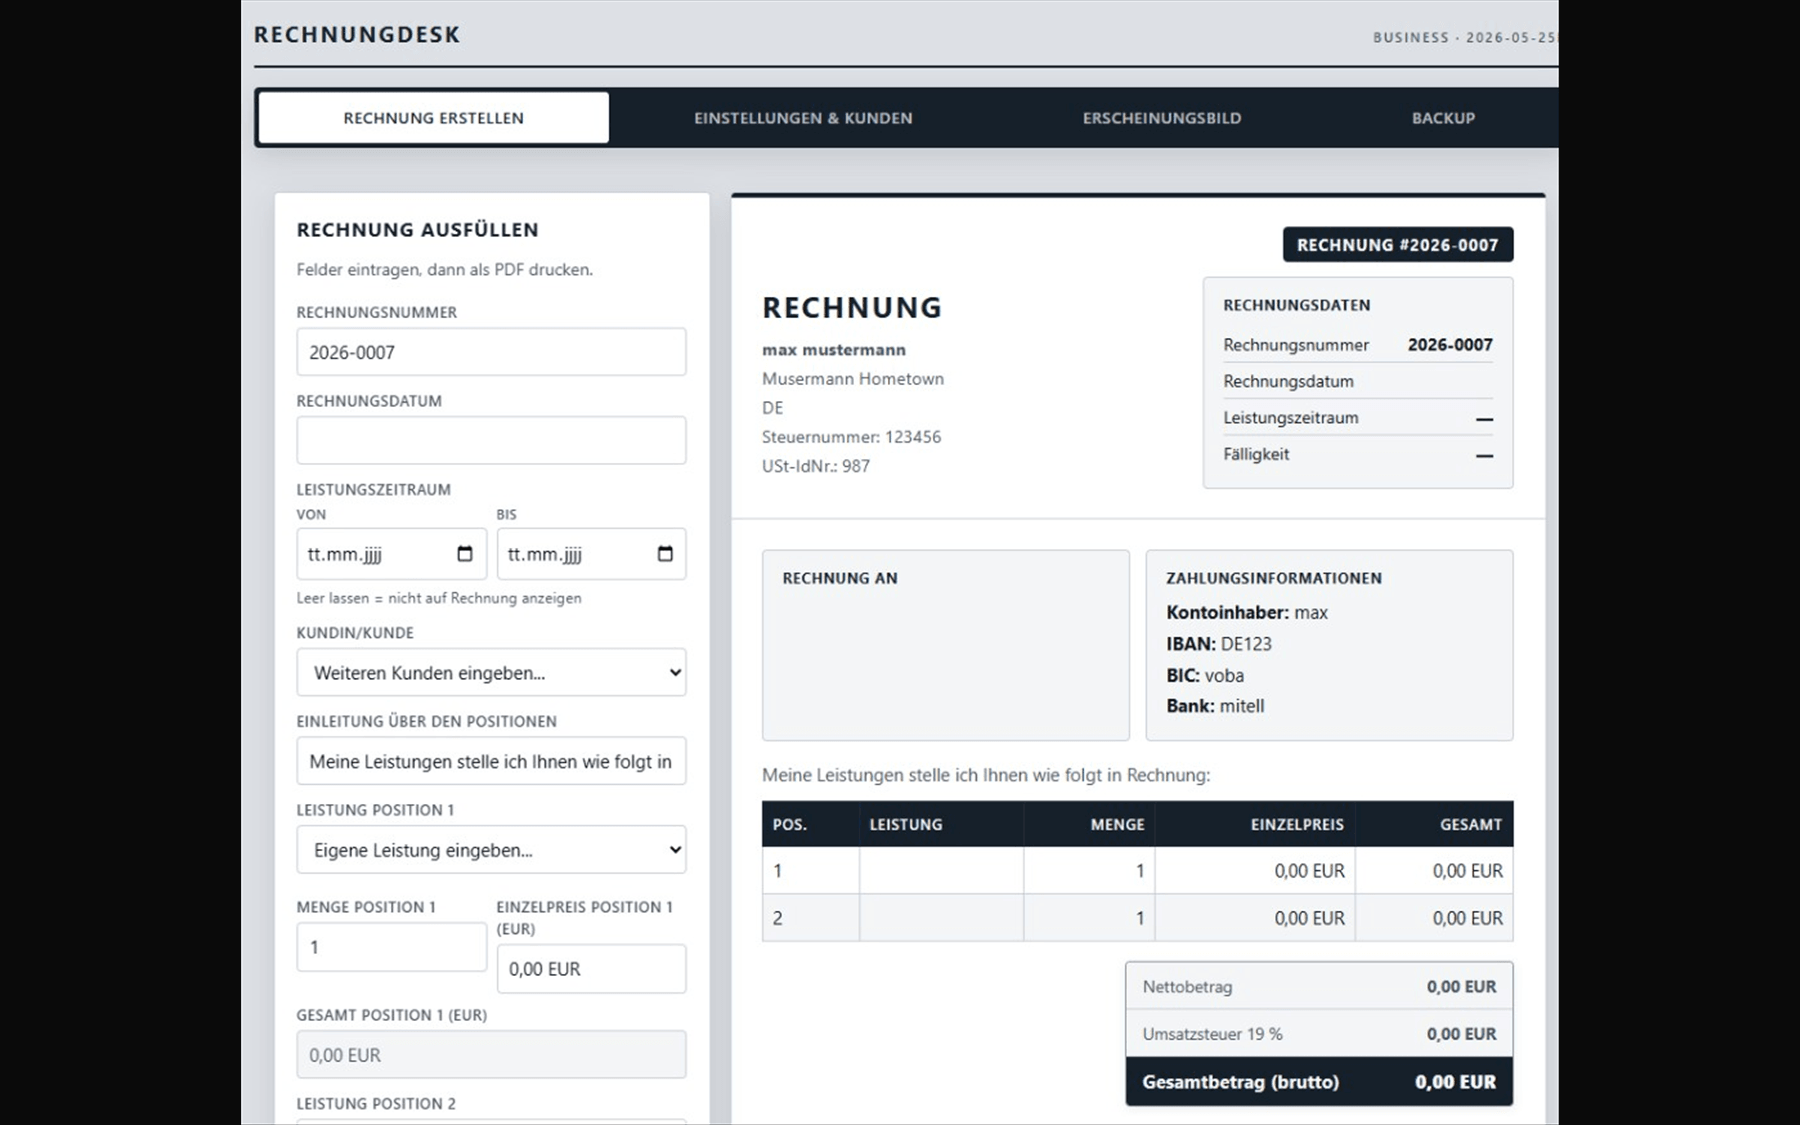Click 'max mustermann' sender name
The image size is (1800, 1125).
pyautogui.click(x=833, y=350)
